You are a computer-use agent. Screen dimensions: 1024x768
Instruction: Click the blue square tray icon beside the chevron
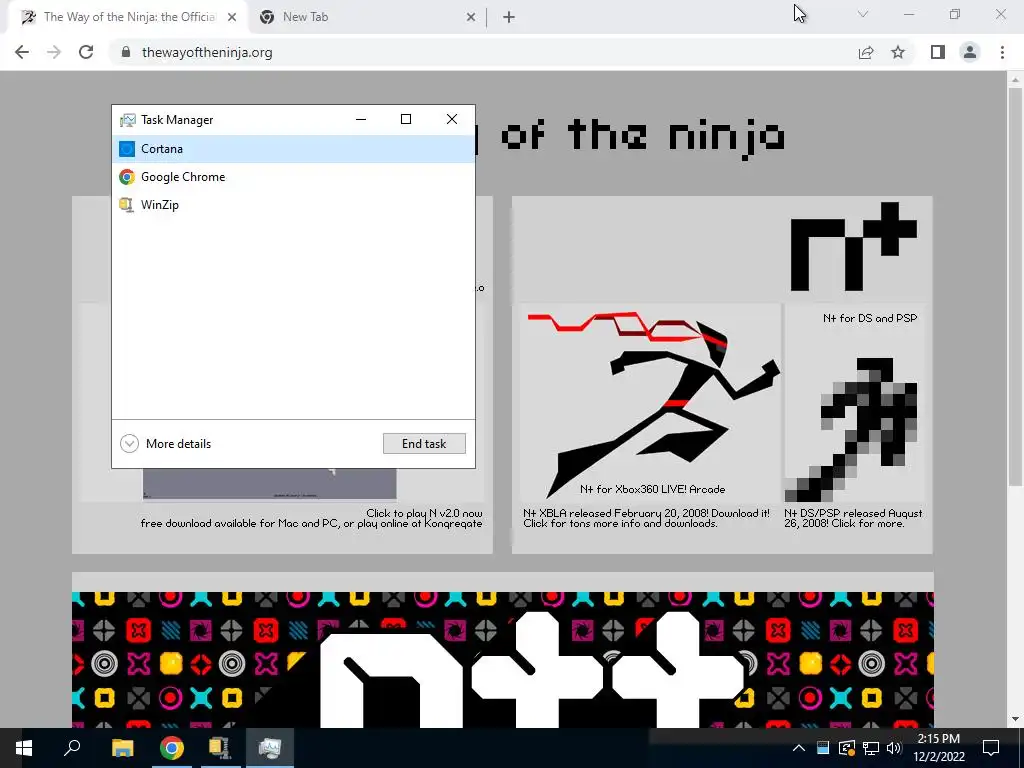(823, 748)
